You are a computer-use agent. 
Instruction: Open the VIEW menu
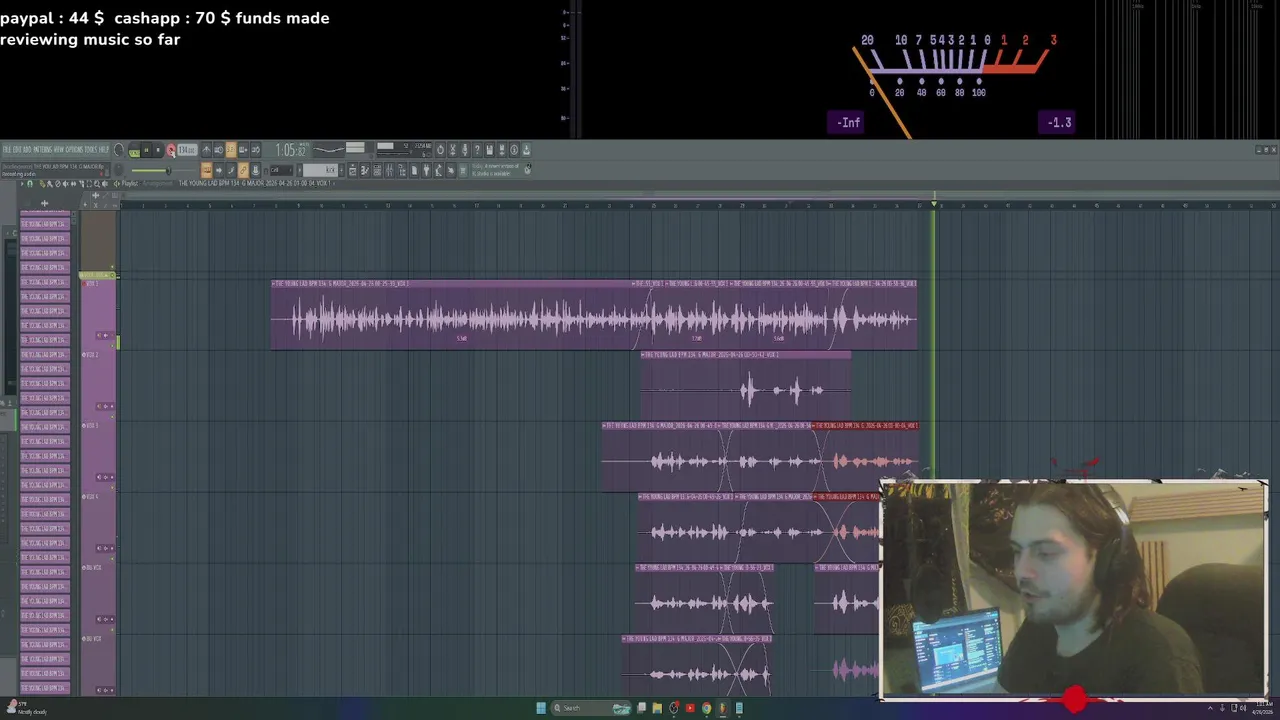click(59, 149)
